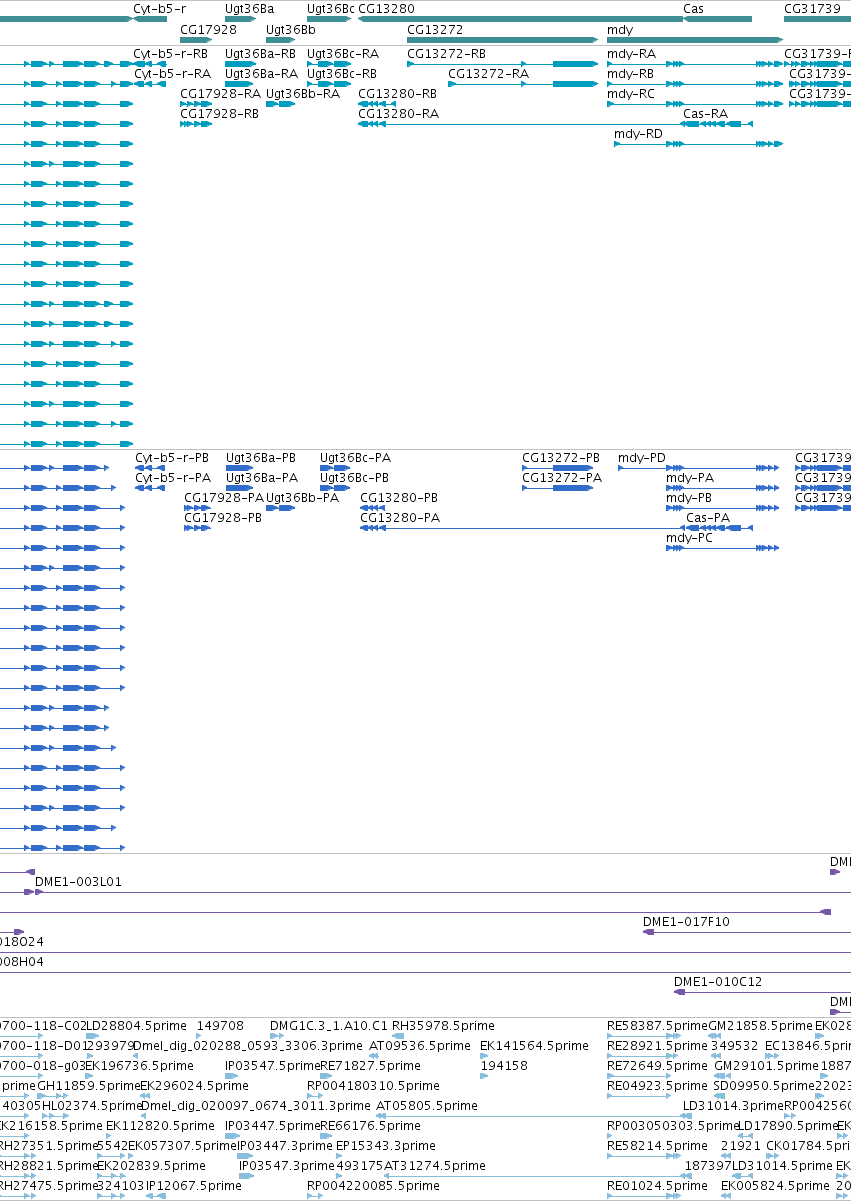Click EST EK141564.5prime

click(x=534, y=1046)
